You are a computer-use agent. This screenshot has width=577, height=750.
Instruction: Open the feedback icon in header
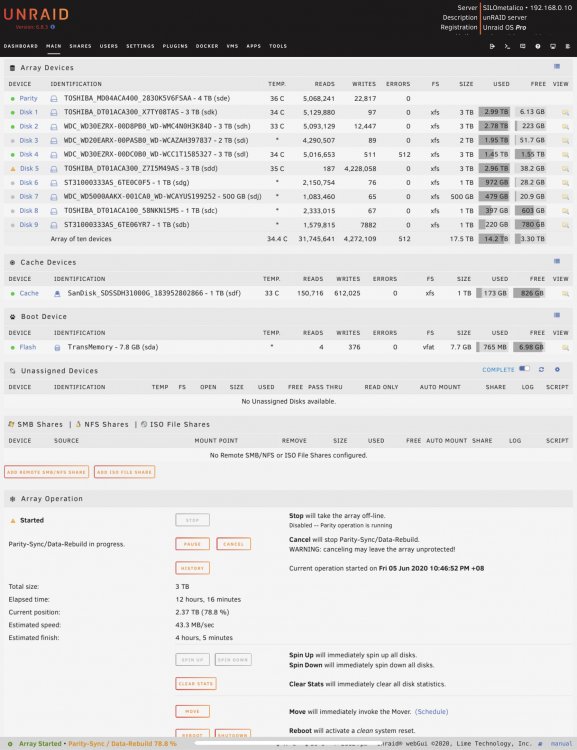[522, 46]
